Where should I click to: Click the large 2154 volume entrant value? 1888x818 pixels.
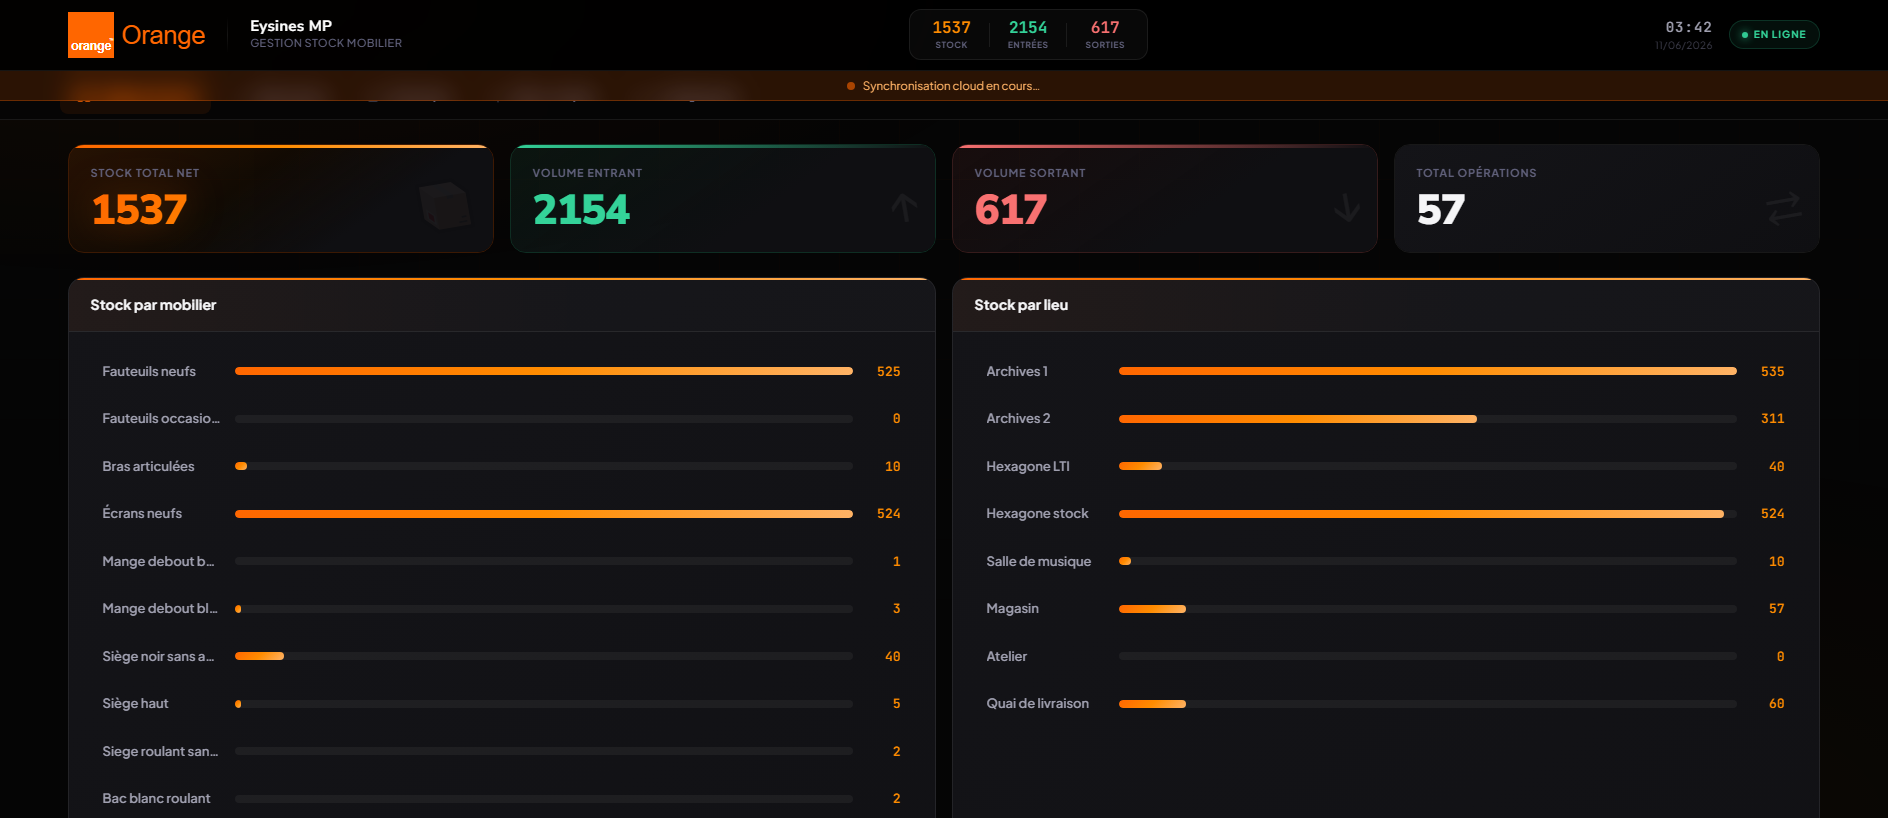click(581, 210)
